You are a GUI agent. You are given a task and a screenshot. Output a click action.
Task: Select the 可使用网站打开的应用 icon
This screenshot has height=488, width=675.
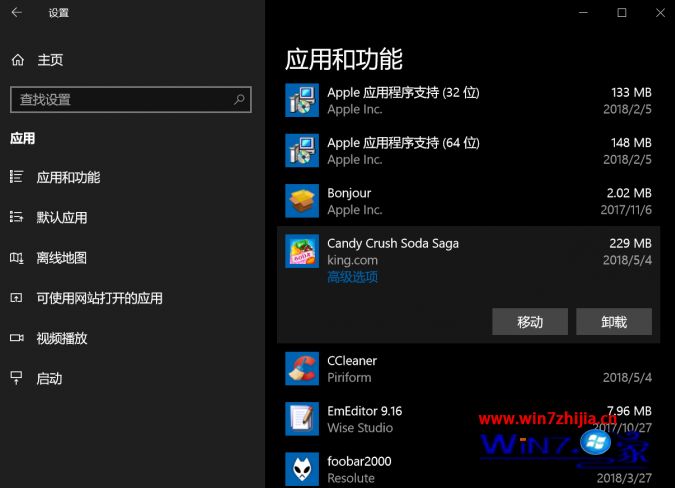16,298
